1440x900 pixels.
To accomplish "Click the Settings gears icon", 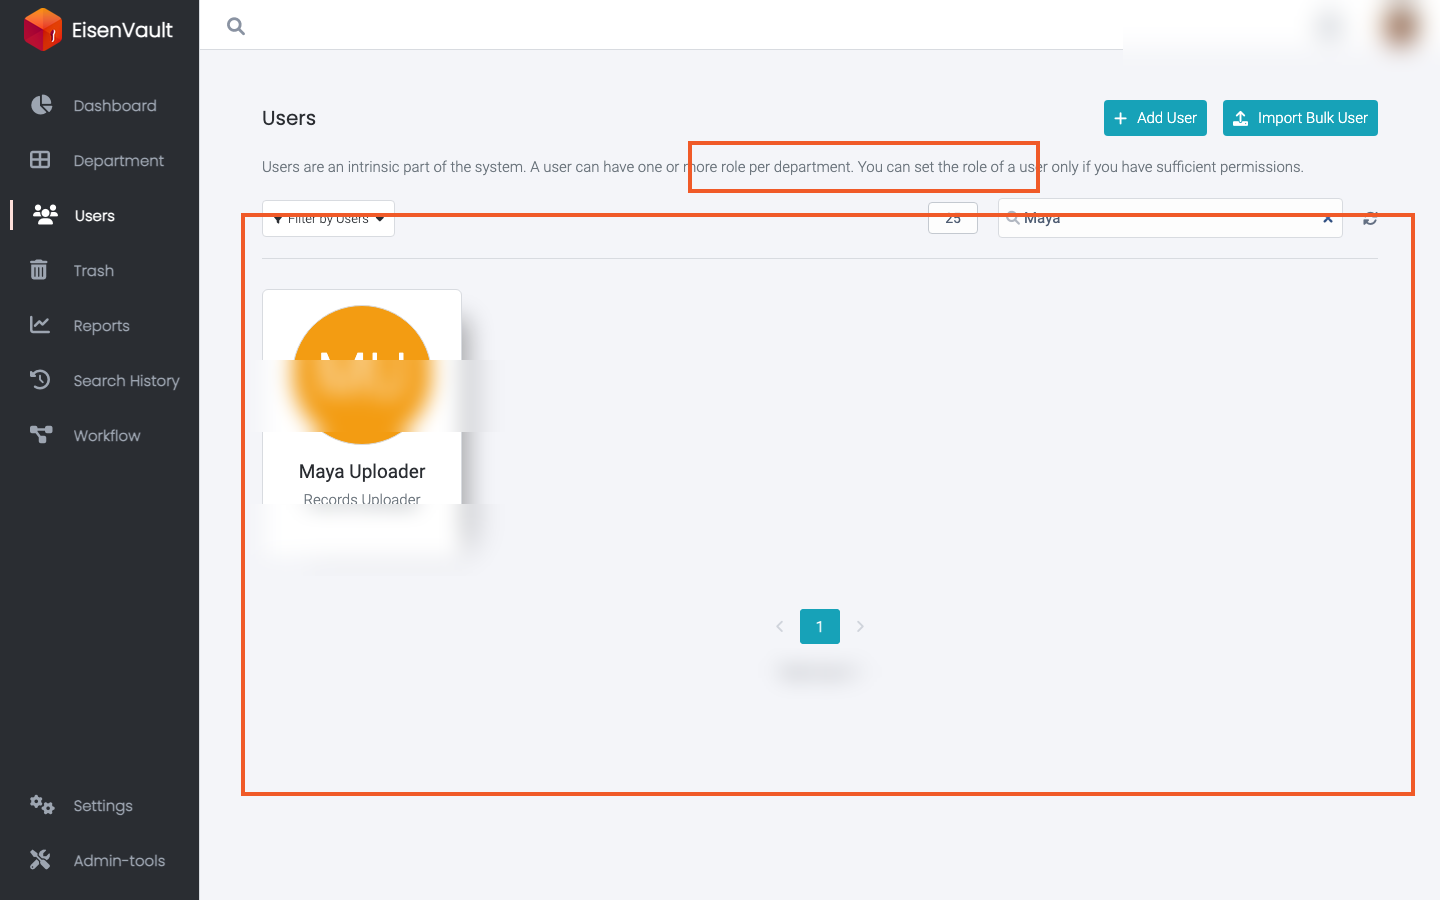I will coord(42,805).
